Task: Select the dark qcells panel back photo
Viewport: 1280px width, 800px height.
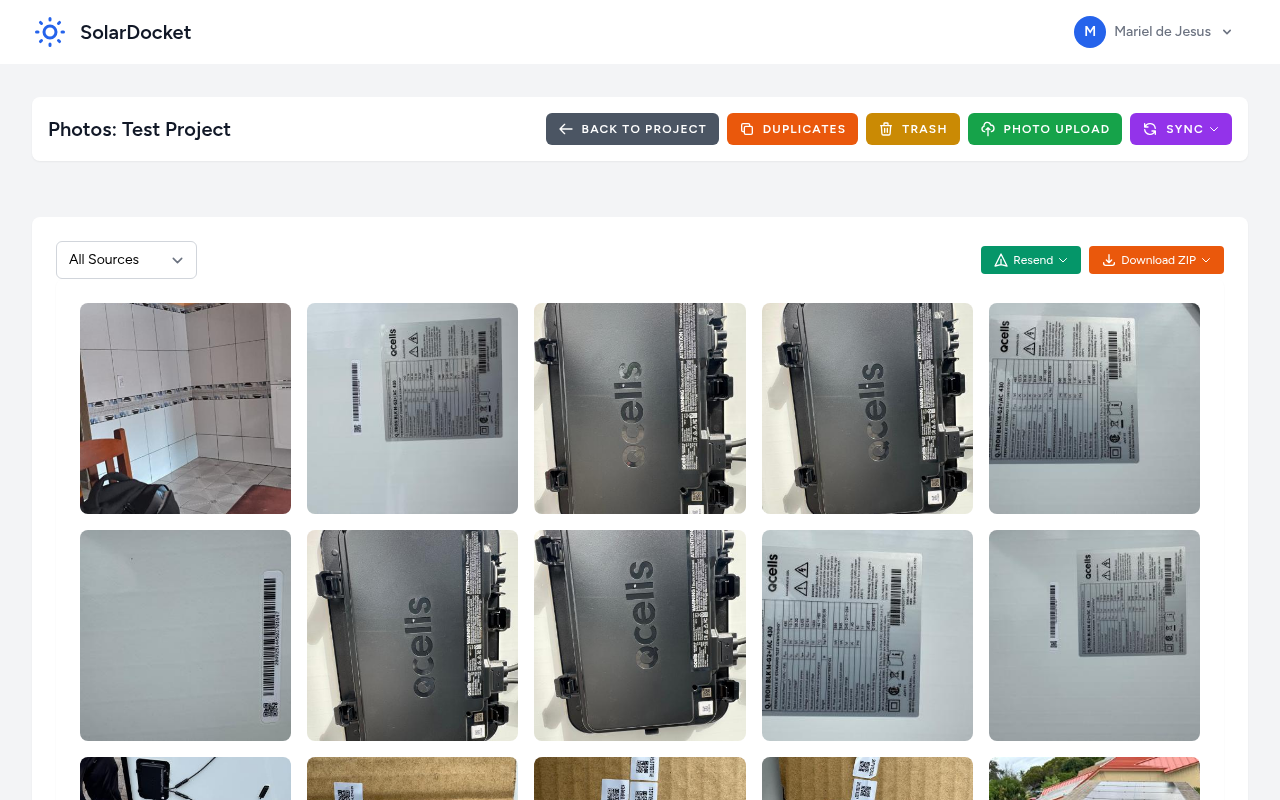Action: click(x=639, y=408)
